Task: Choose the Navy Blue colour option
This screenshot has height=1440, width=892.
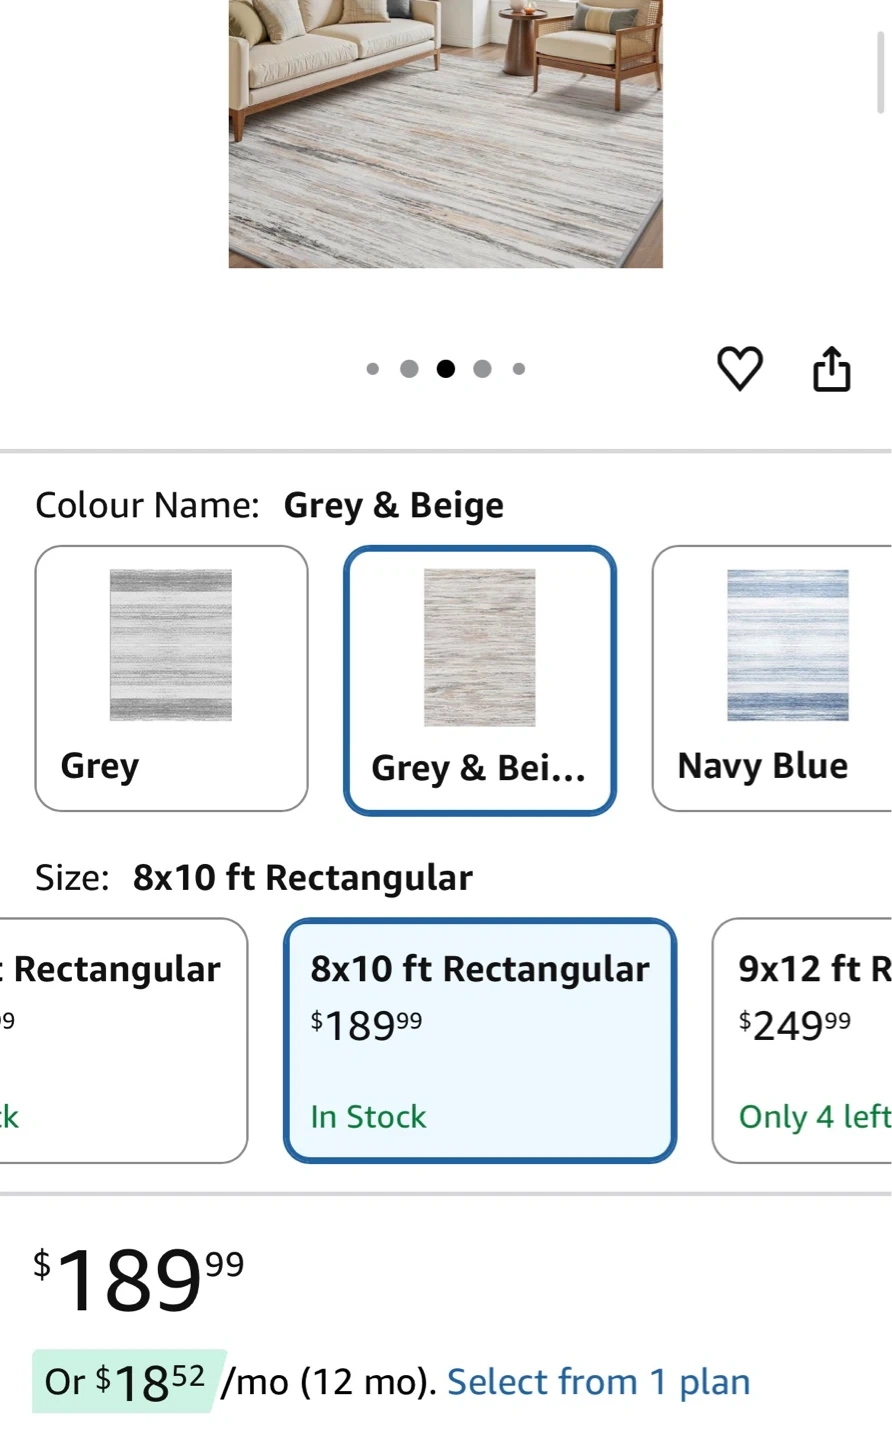Action: point(772,678)
